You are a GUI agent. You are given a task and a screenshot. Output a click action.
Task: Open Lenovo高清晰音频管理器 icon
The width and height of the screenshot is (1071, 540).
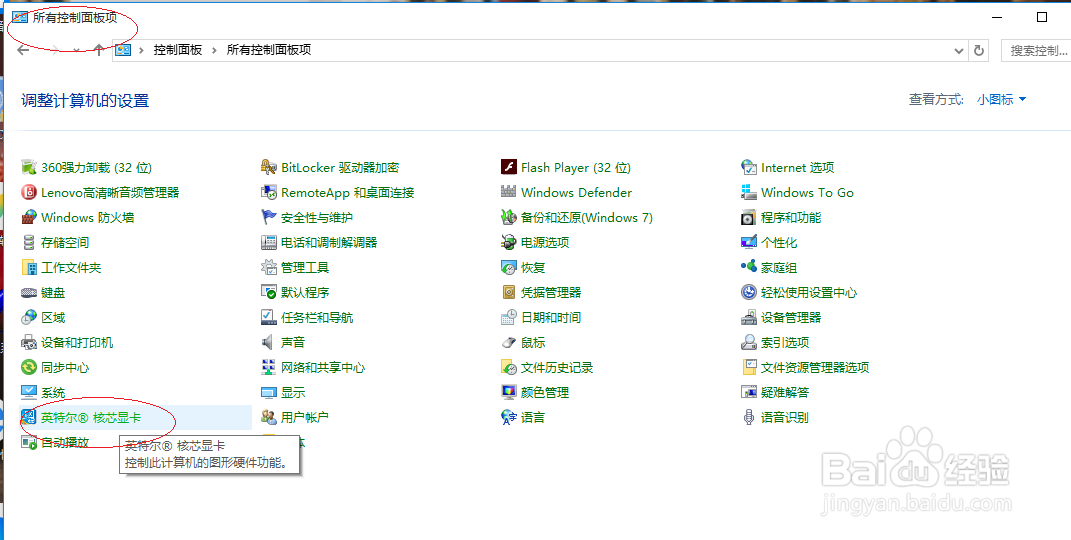pos(29,193)
